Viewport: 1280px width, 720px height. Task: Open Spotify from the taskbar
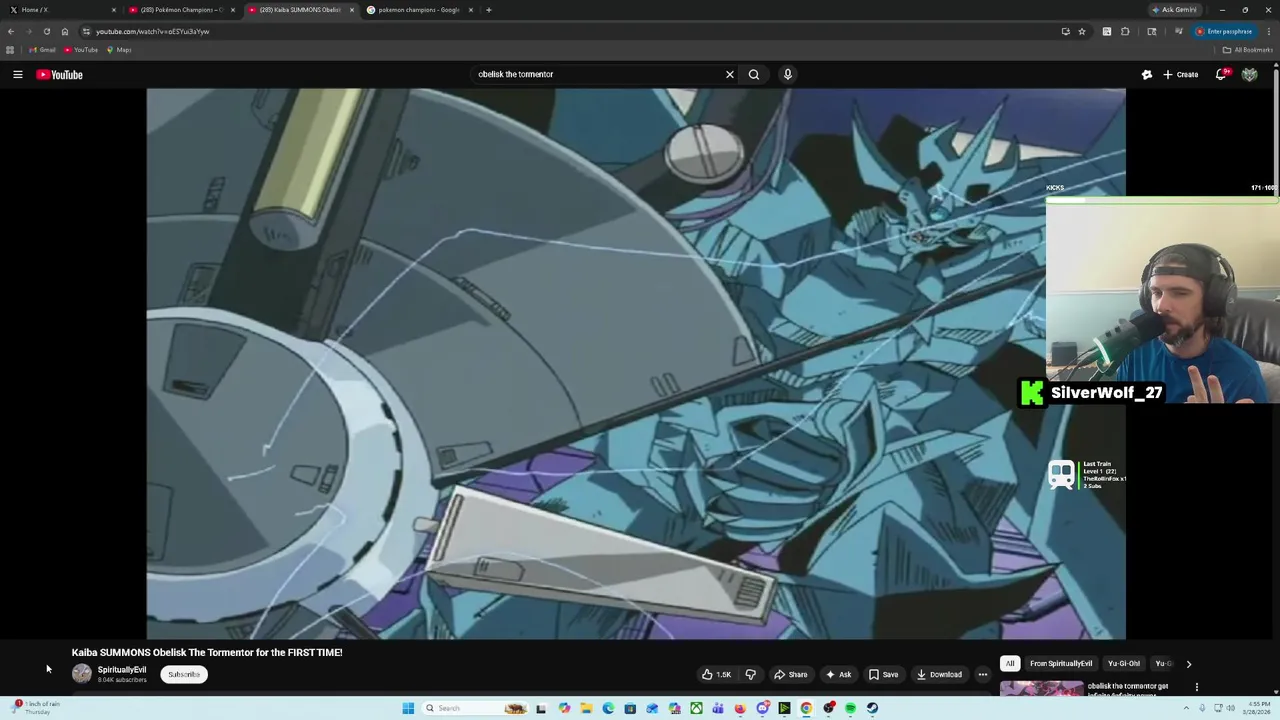click(851, 708)
